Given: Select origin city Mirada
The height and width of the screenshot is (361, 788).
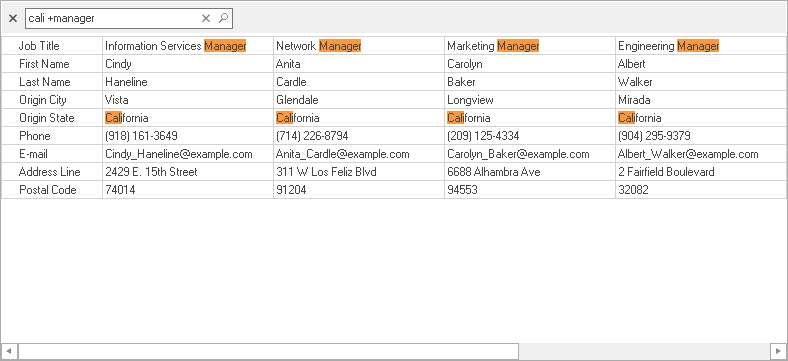Looking at the screenshot, I should coord(702,100).
